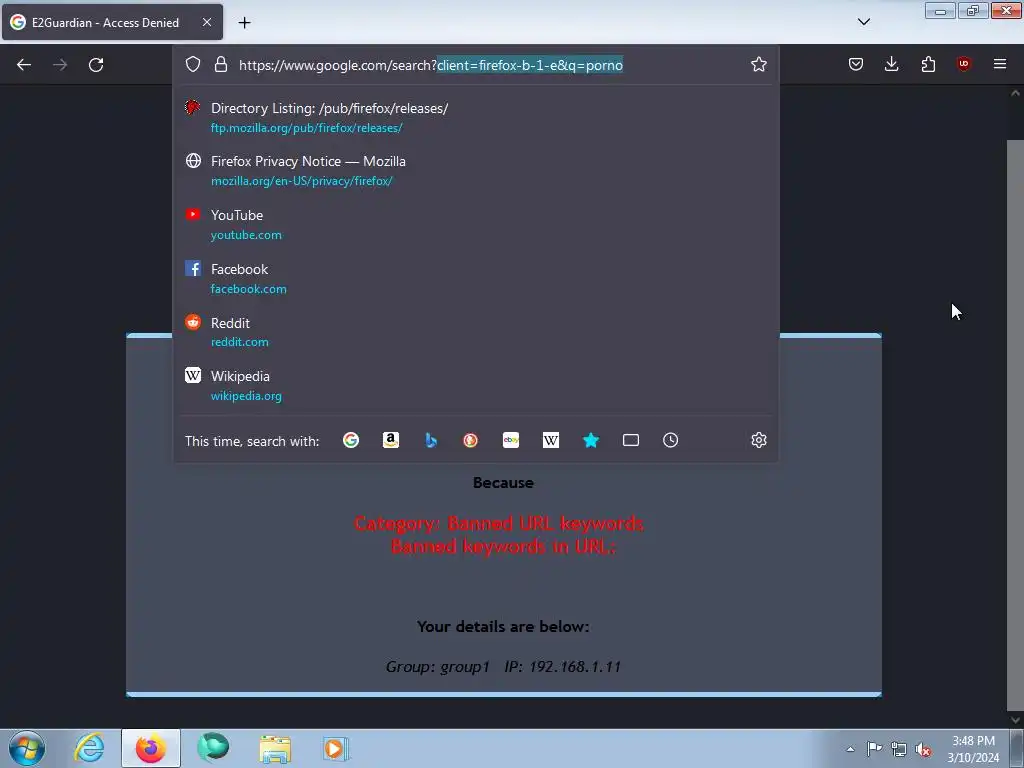This screenshot has height=768, width=1024.
Task: Reload the current page
Action: [96, 65]
